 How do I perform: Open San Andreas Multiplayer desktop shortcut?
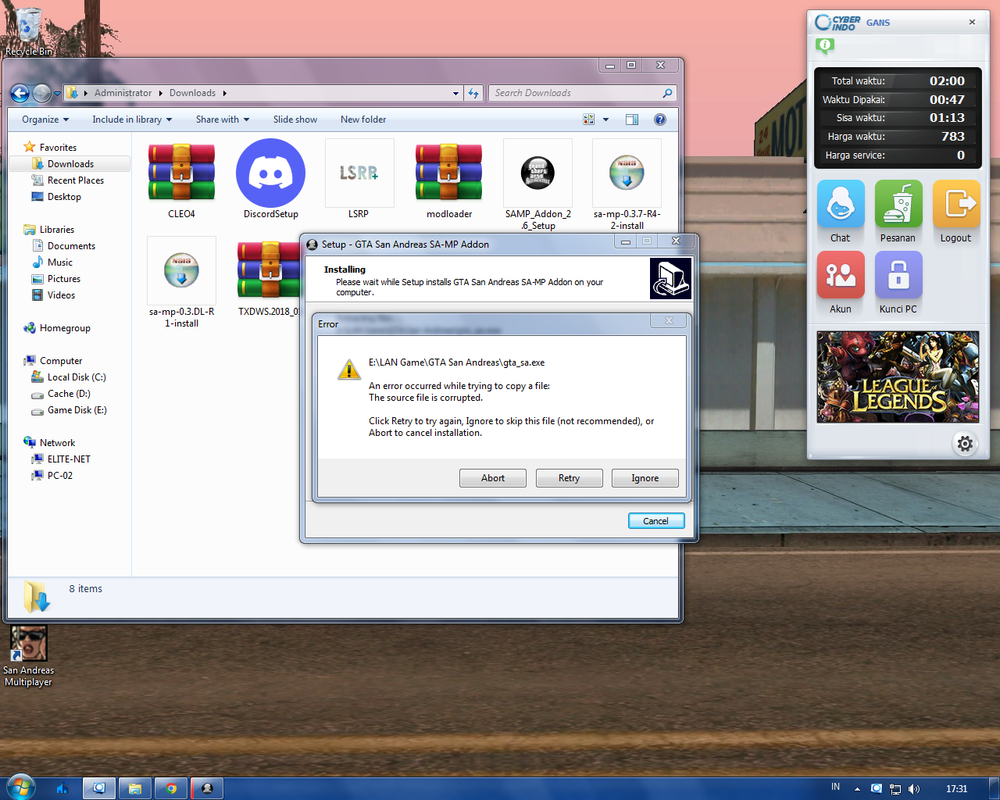(x=28, y=656)
